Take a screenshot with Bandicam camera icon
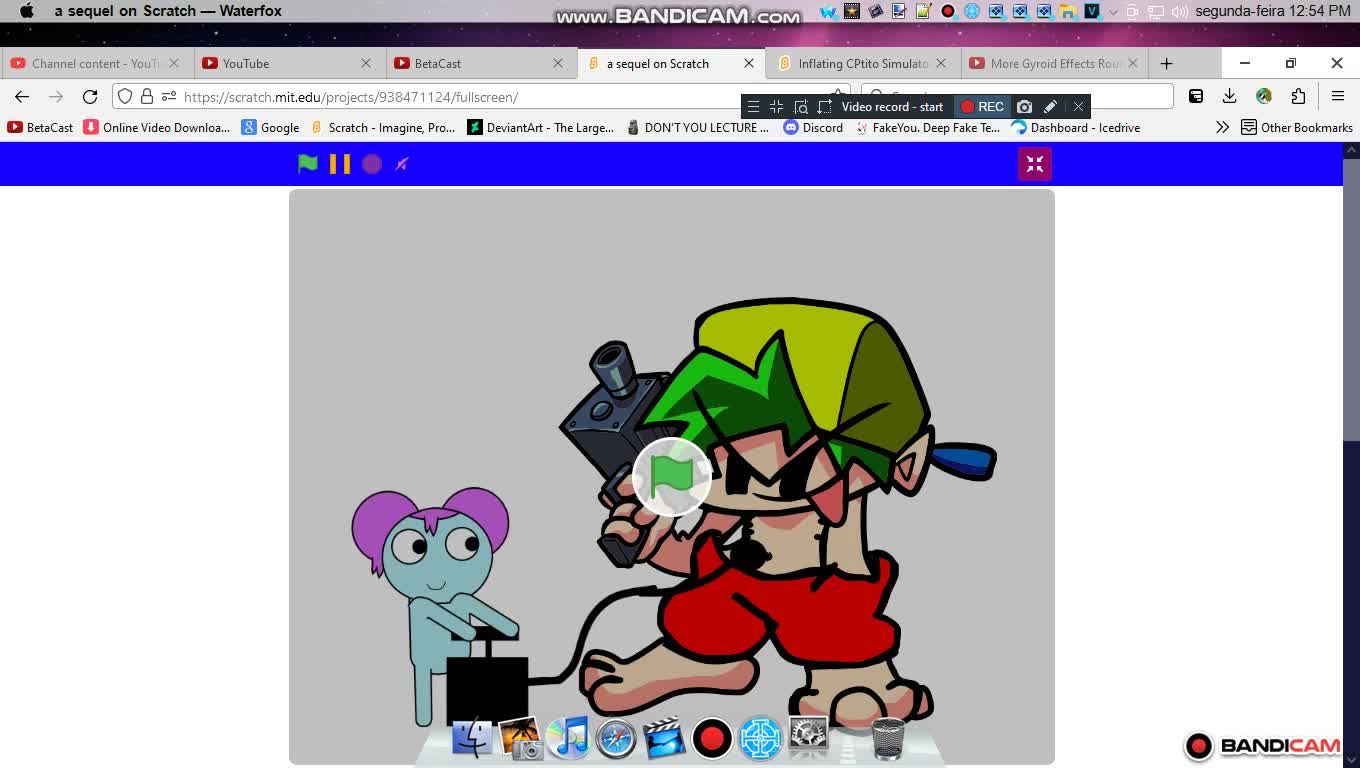This screenshot has width=1360, height=768. (1024, 106)
